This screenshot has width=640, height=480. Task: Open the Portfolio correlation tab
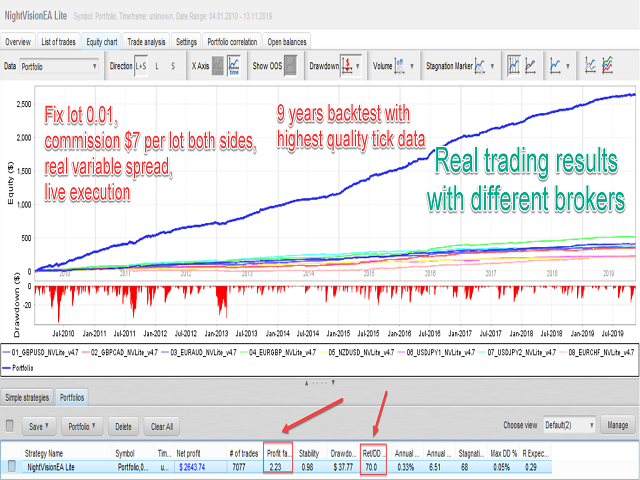232,42
